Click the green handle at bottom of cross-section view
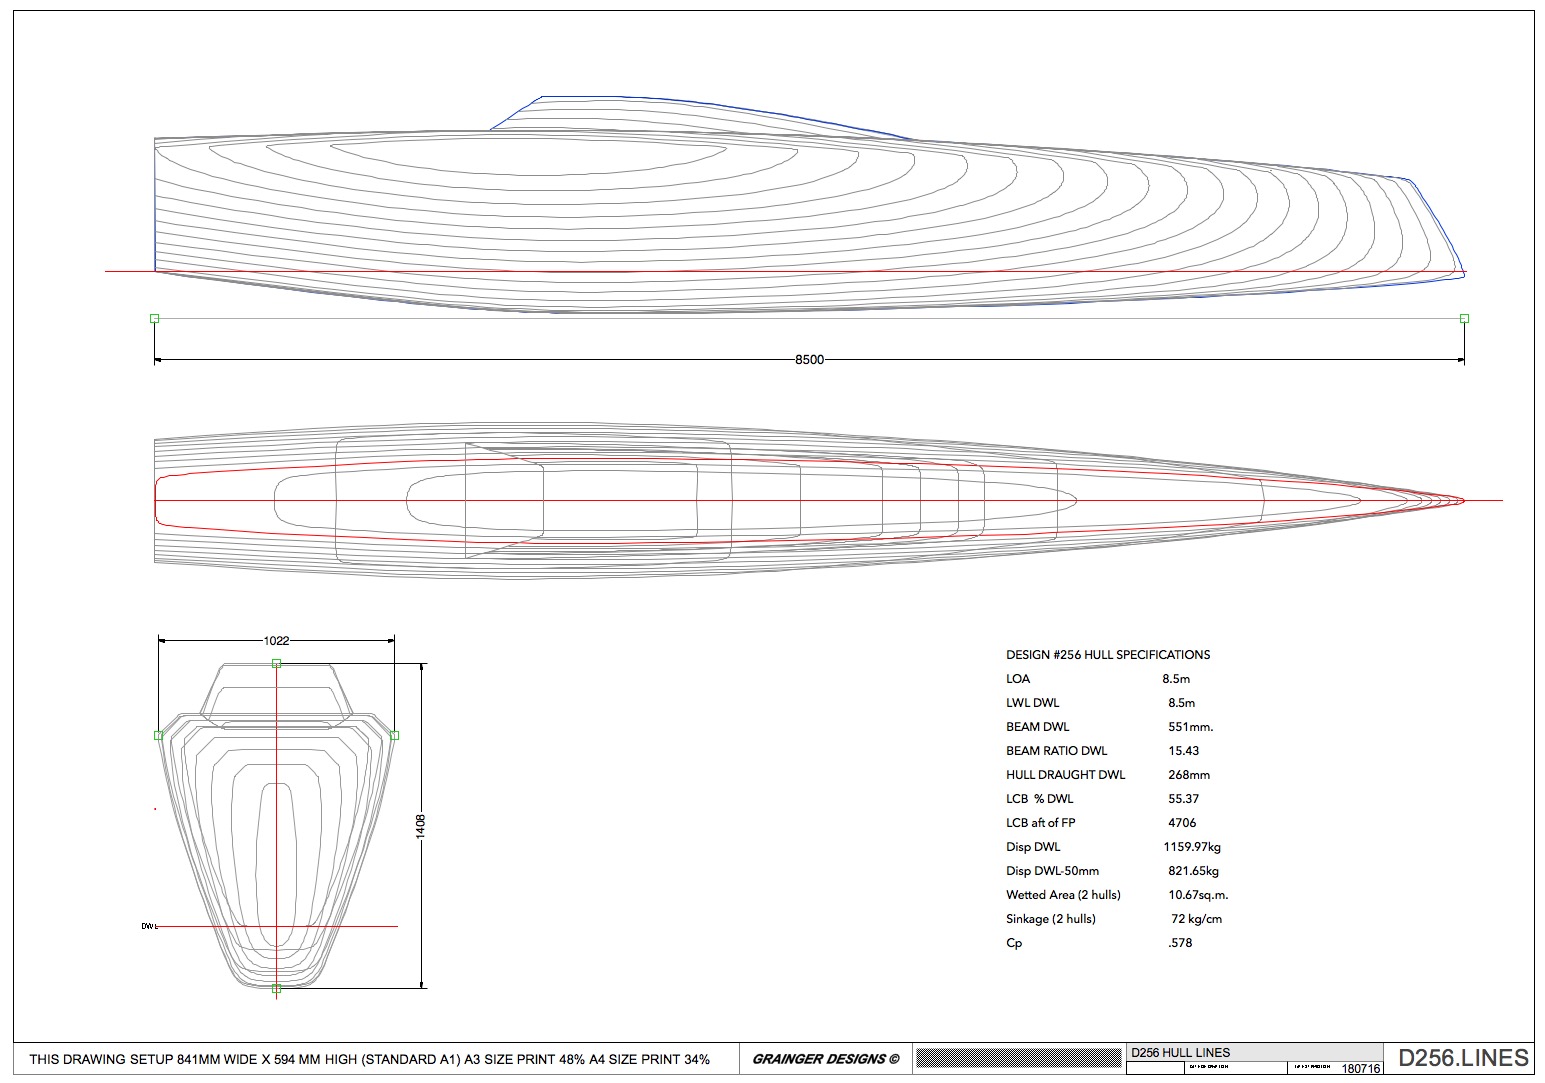The height and width of the screenshot is (1083, 1545). [275, 988]
